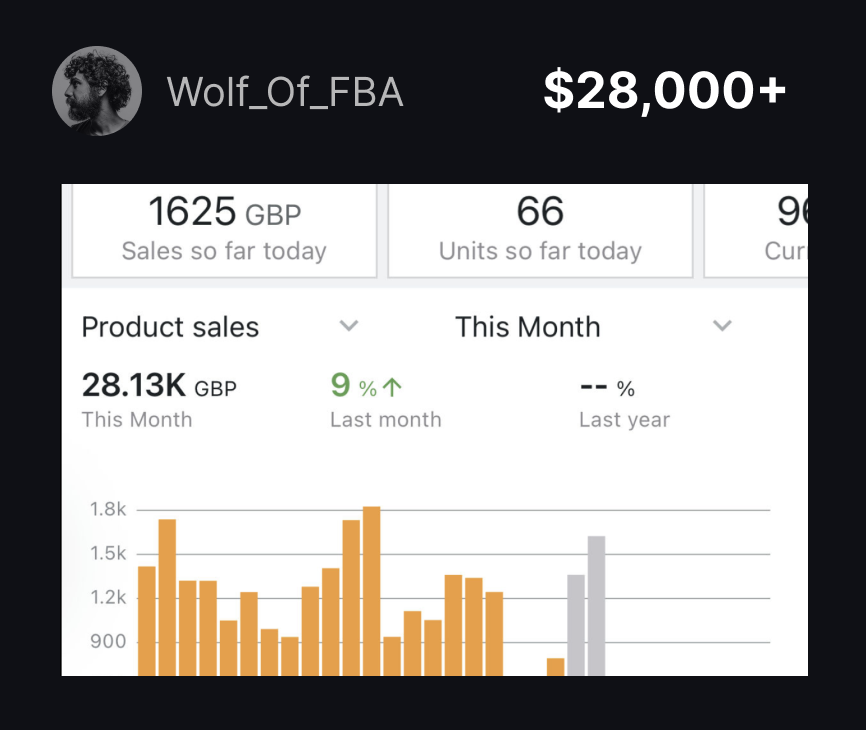Open the Wolf_Of_FBA username link
The width and height of the screenshot is (866, 730).
pyautogui.click(x=285, y=92)
